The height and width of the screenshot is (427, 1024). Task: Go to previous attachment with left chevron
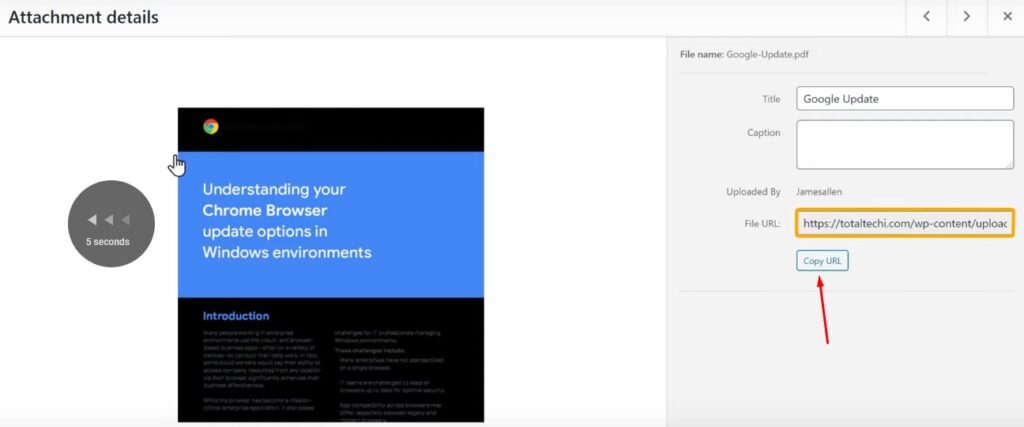point(926,17)
